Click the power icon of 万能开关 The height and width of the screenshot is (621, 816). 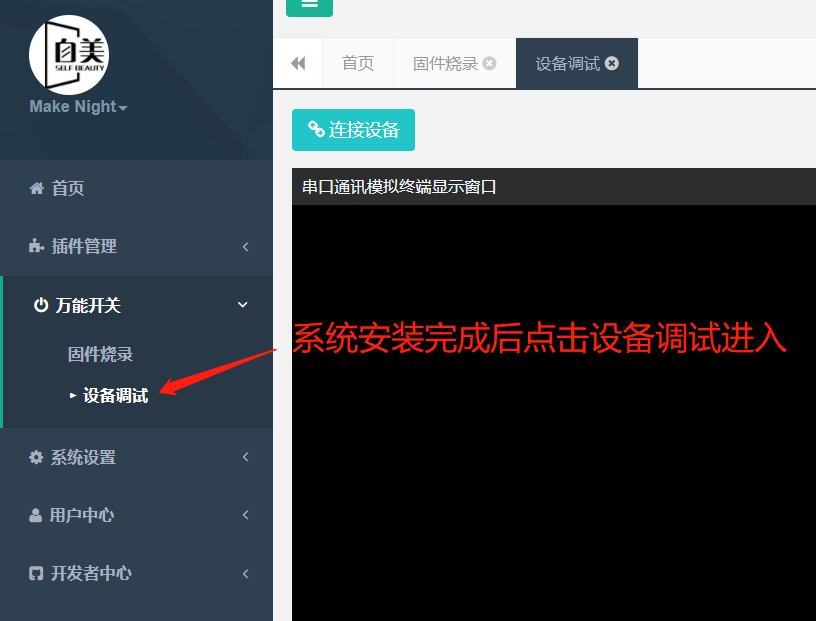pos(41,305)
